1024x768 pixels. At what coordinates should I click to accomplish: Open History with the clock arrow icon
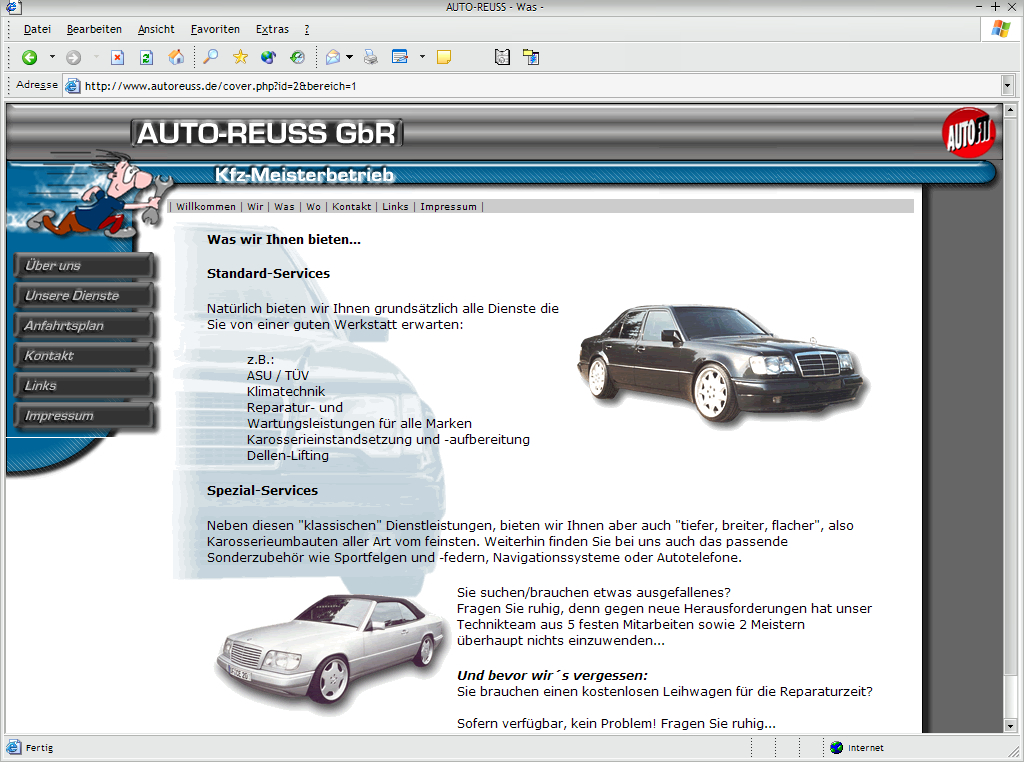click(x=297, y=57)
